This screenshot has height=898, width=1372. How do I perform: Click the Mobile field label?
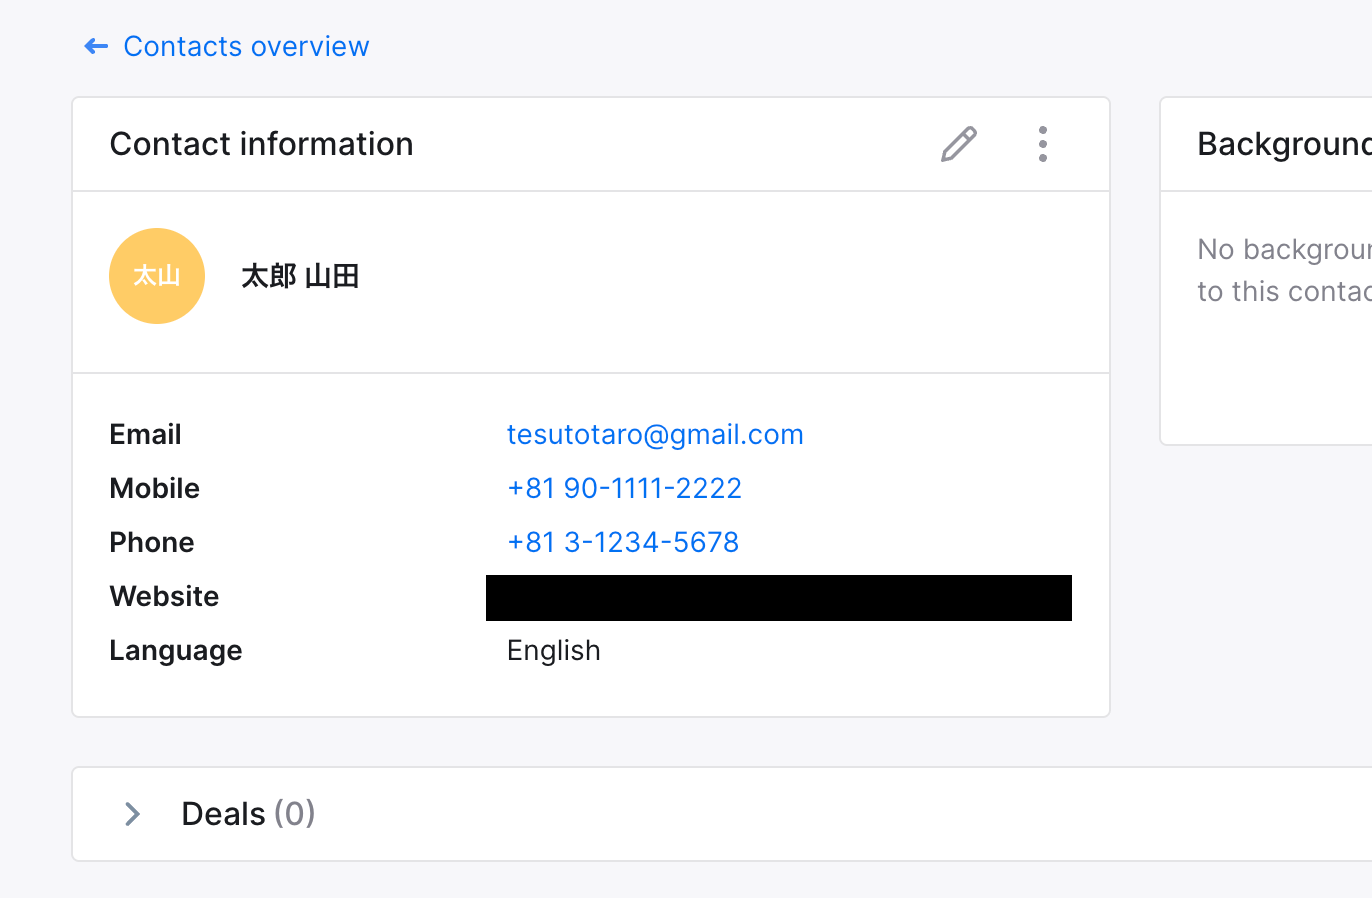[x=154, y=488]
